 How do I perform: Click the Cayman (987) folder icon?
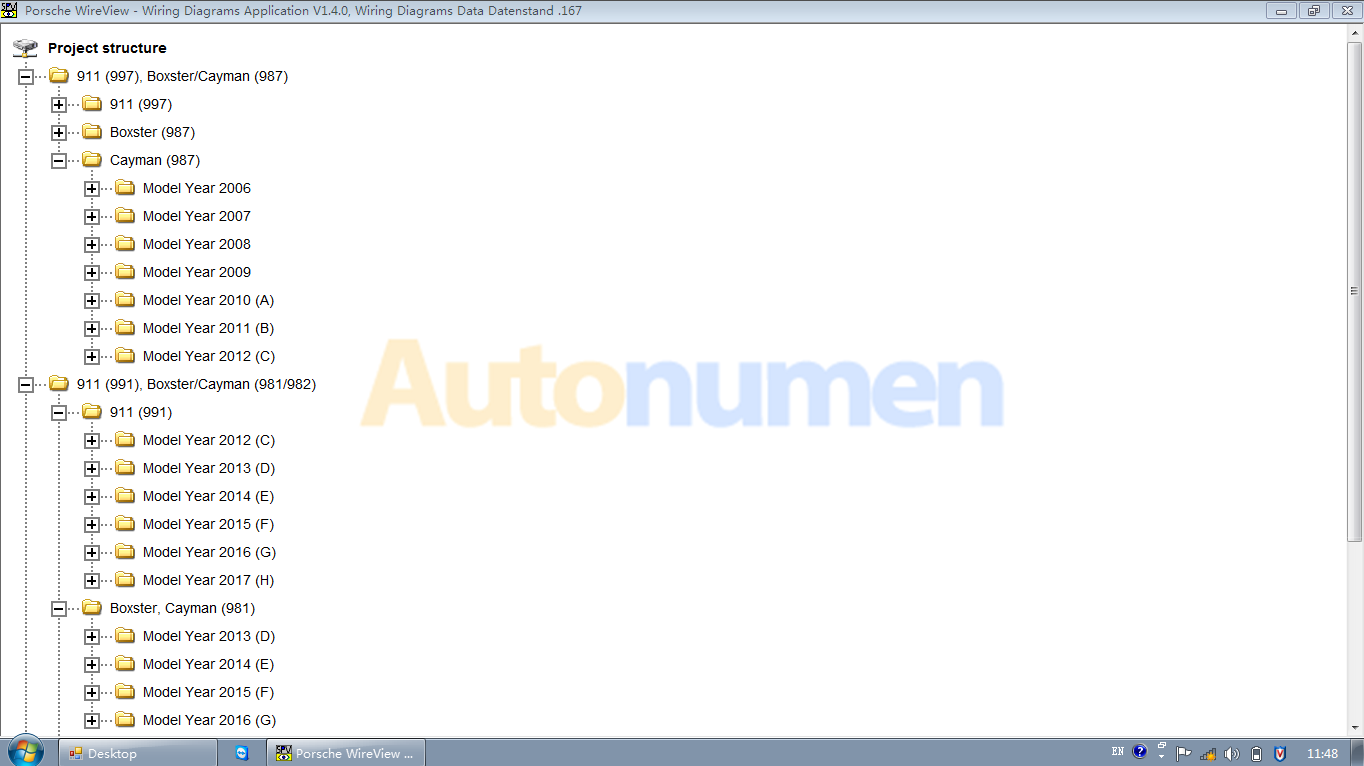92,159
